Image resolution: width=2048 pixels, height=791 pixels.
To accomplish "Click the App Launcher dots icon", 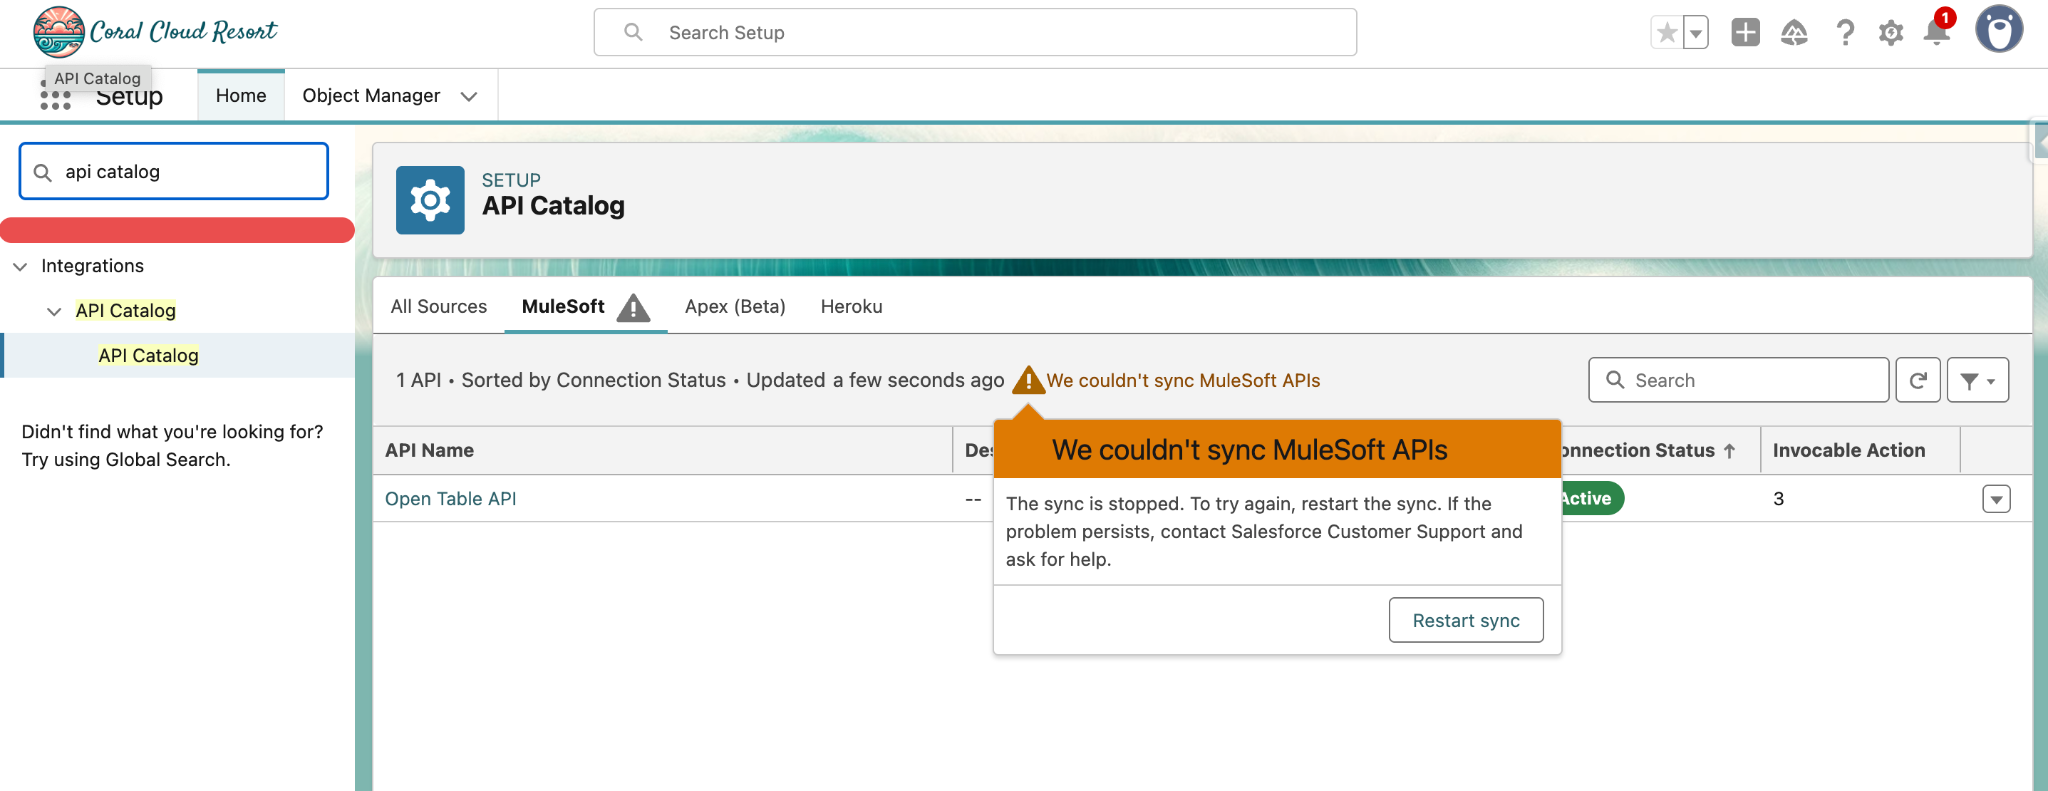I will 55,99.
